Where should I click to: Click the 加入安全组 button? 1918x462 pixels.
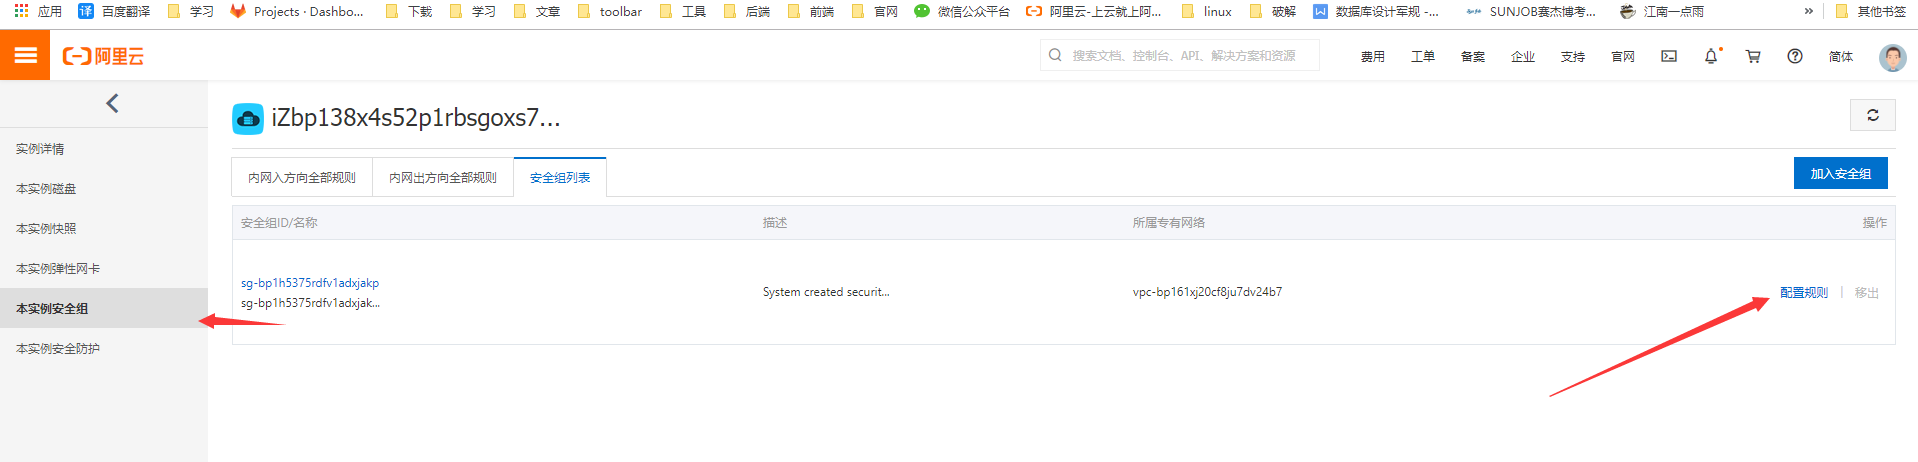point(1840,173)
